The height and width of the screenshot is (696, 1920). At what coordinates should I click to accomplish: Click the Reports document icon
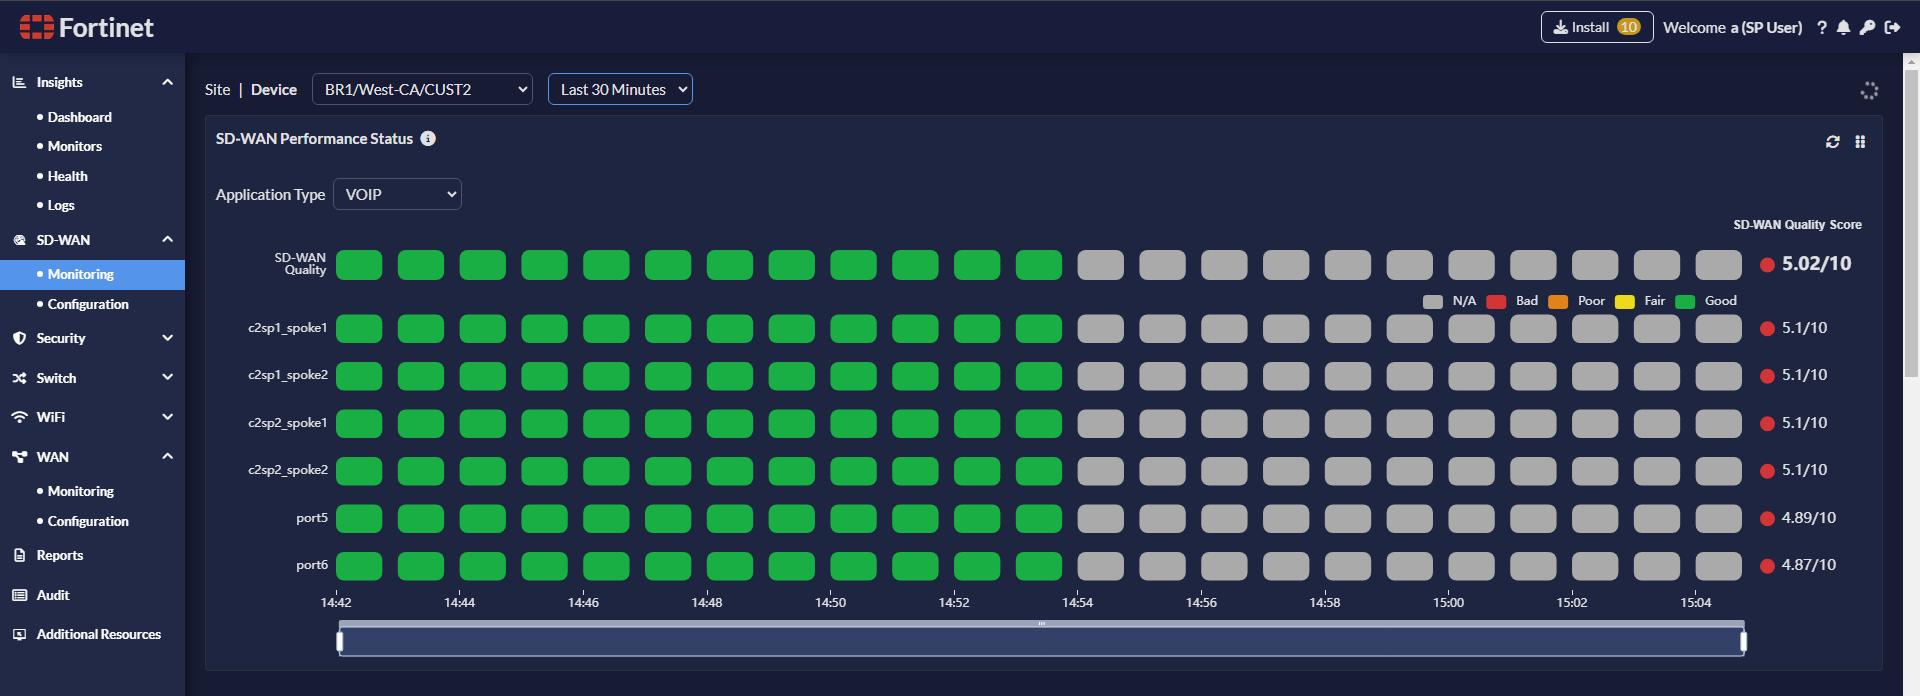19,555
